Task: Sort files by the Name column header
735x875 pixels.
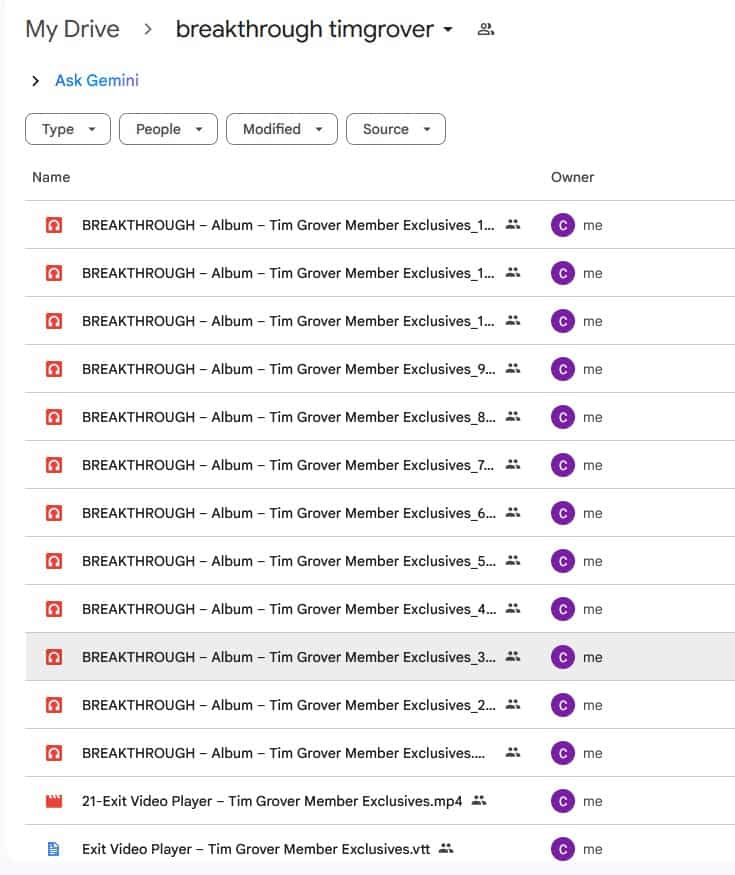Action: (51, 177)
